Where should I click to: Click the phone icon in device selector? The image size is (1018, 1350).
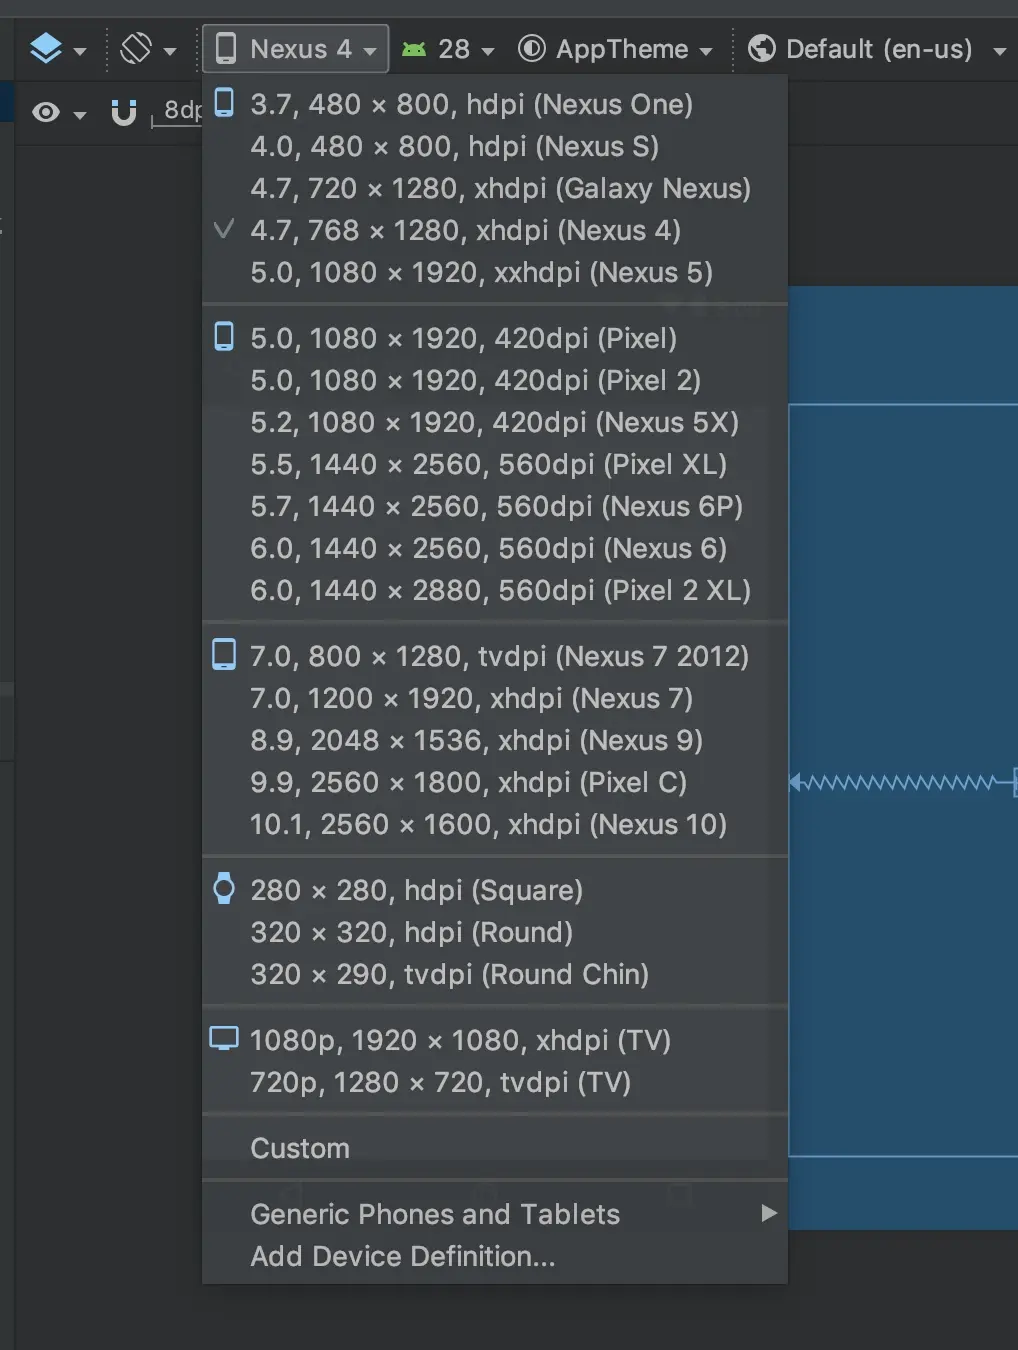(226, 48)
